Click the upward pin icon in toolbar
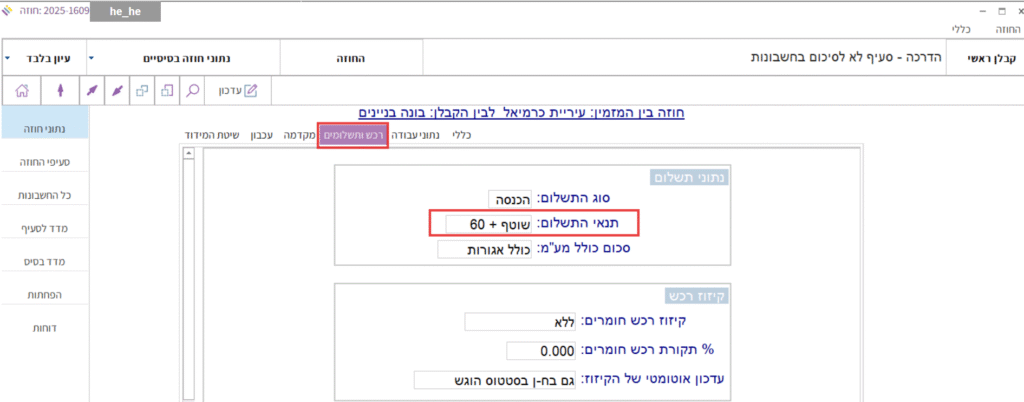 click(61, 91)
